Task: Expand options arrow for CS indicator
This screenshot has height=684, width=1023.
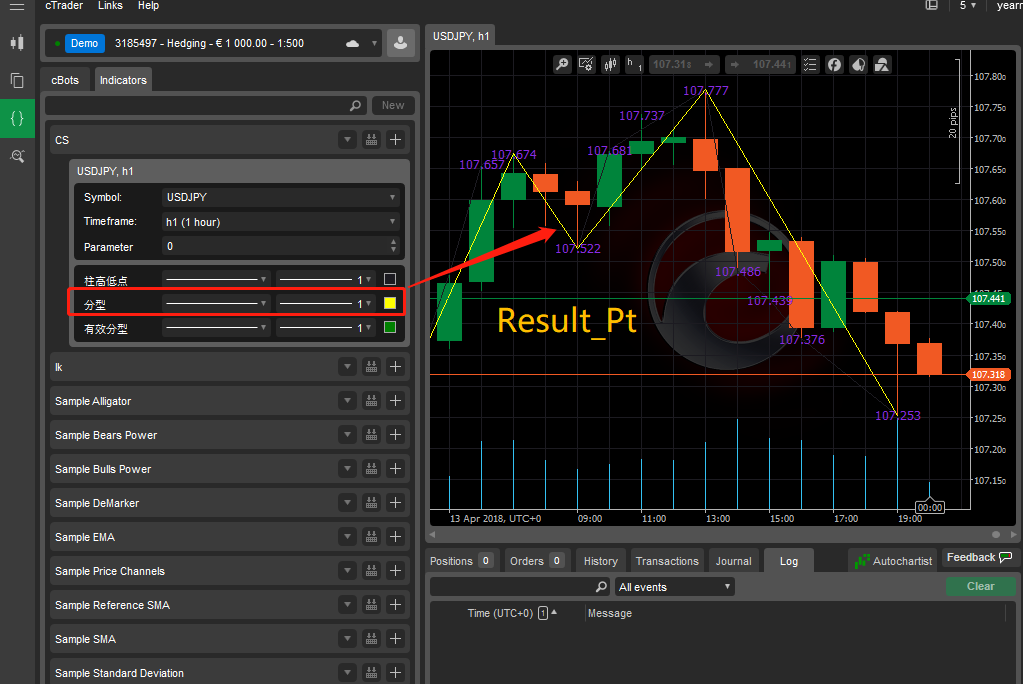Action: pyautogui.click(x=347, y=140)
